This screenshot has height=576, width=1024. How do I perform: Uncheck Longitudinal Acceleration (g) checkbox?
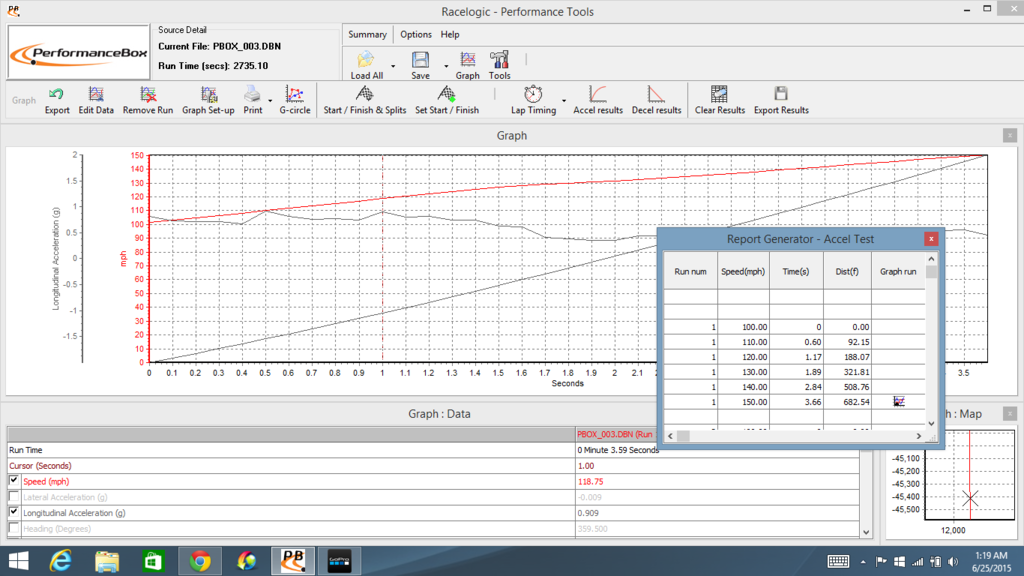point(14,512)
